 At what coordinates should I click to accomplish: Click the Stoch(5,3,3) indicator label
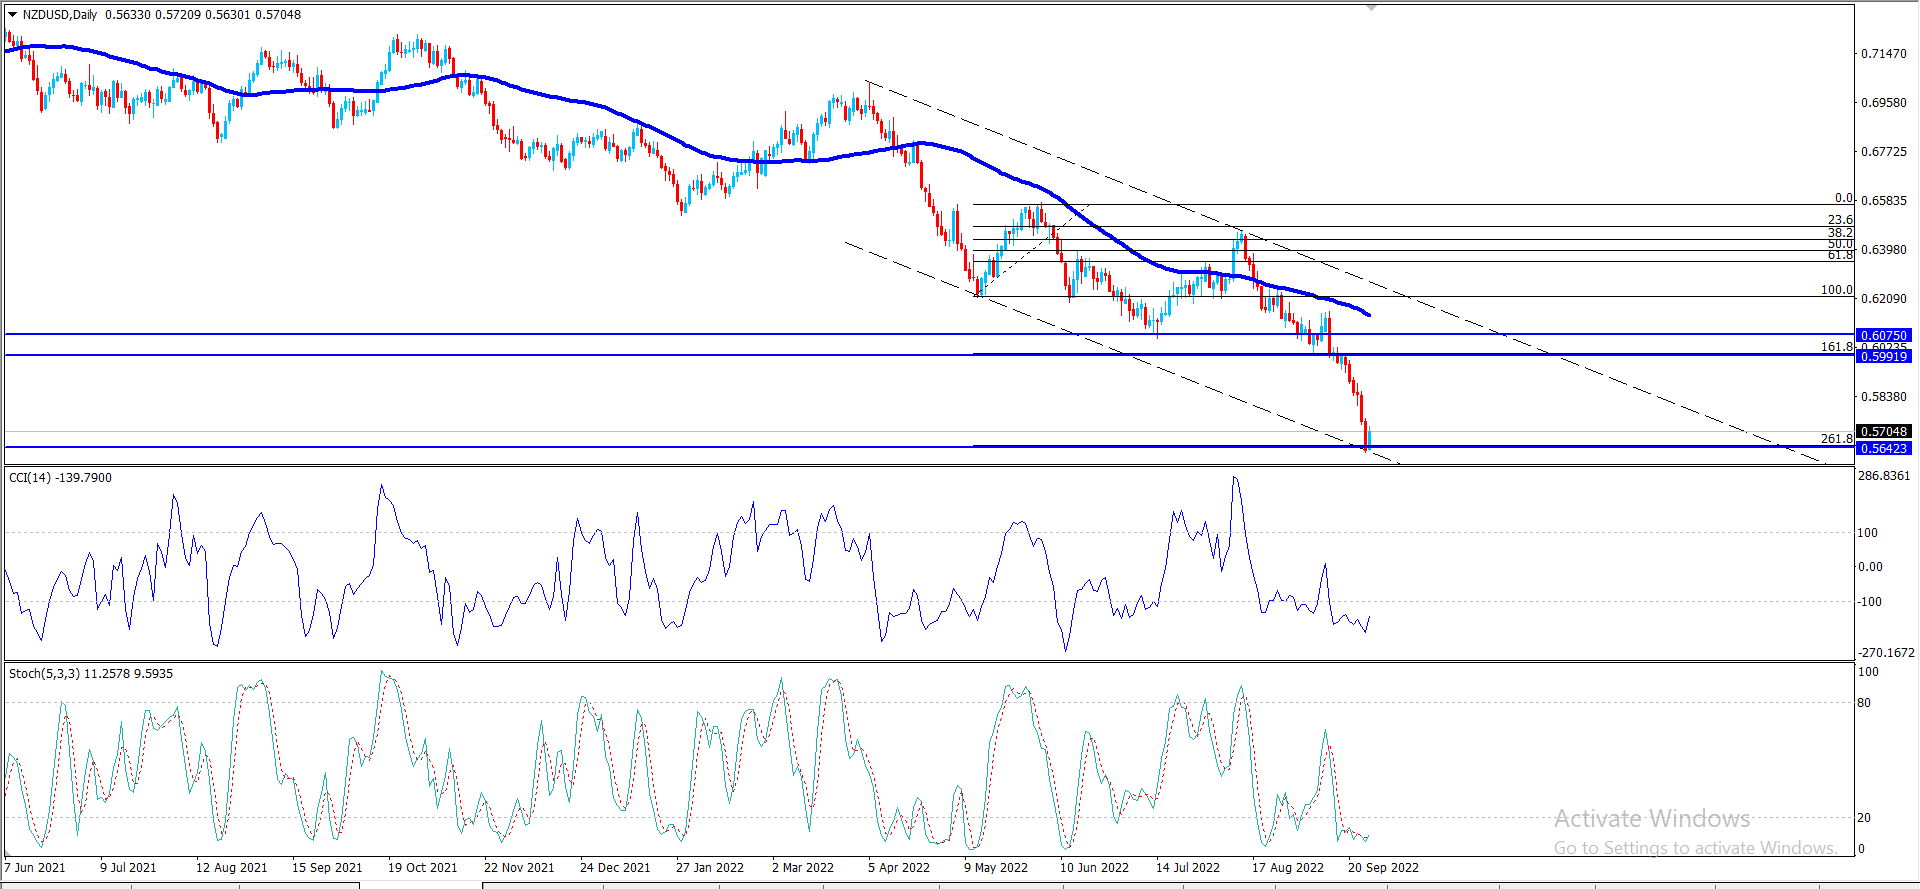tap(91, 674)
